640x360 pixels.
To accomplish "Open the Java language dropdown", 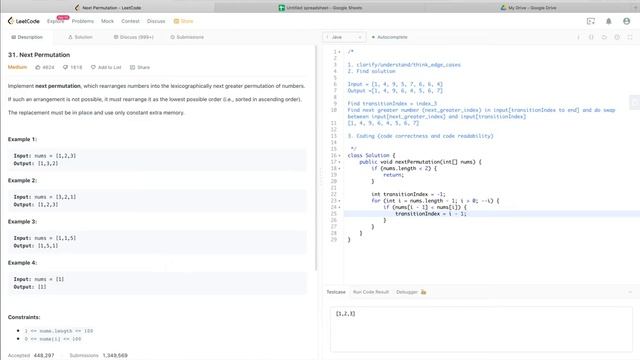I will coord(344,37).
